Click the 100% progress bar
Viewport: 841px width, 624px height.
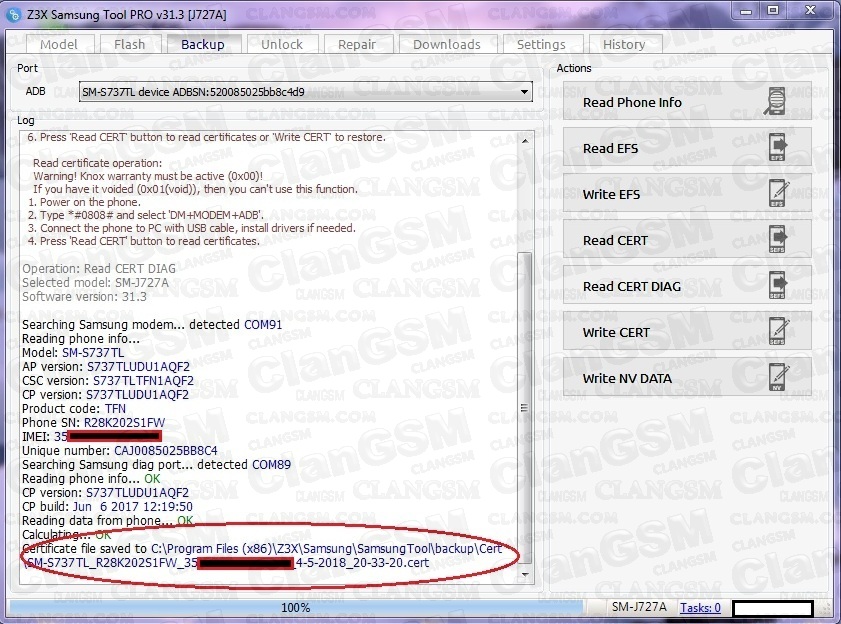point(296,607)
